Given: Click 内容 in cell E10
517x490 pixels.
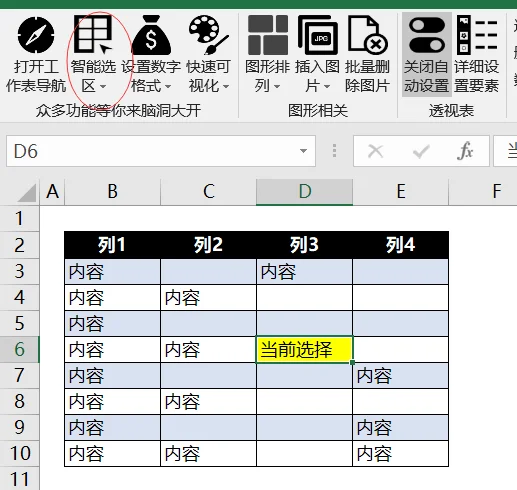Looking at the screenshot, I should coord(374,454).
